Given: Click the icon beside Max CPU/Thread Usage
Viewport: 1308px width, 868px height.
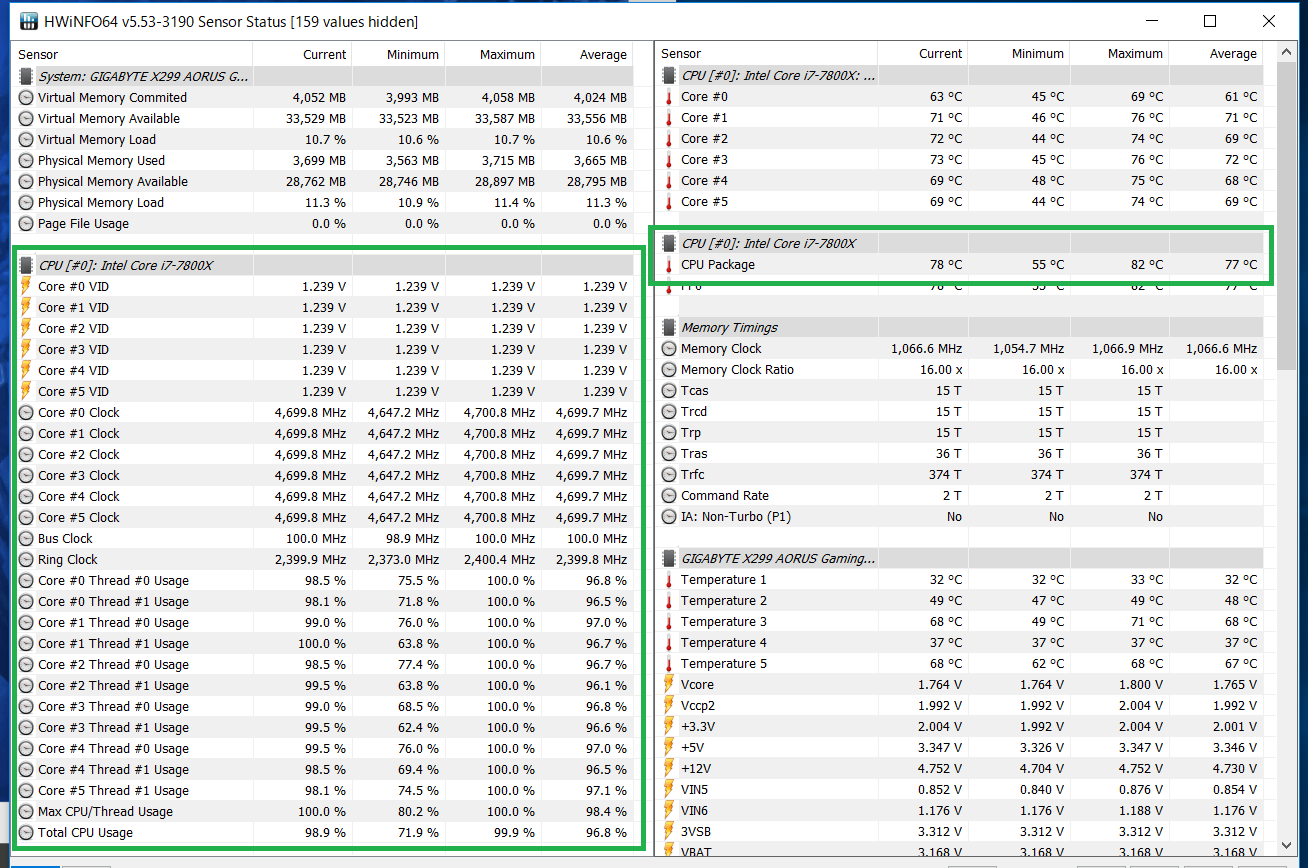Looking at the screenshot, I should coord(26,811).
